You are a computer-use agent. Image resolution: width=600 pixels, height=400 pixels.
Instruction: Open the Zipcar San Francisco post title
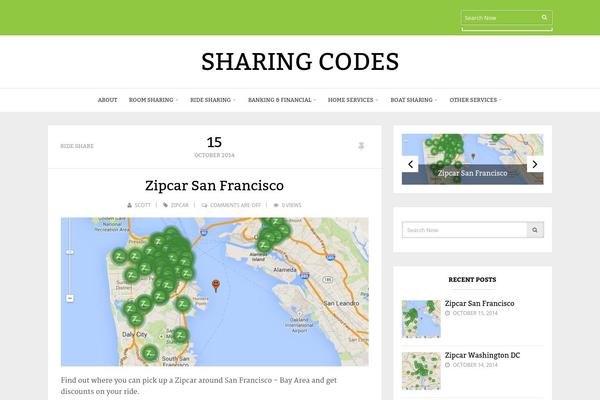click(x=214, y=186)
